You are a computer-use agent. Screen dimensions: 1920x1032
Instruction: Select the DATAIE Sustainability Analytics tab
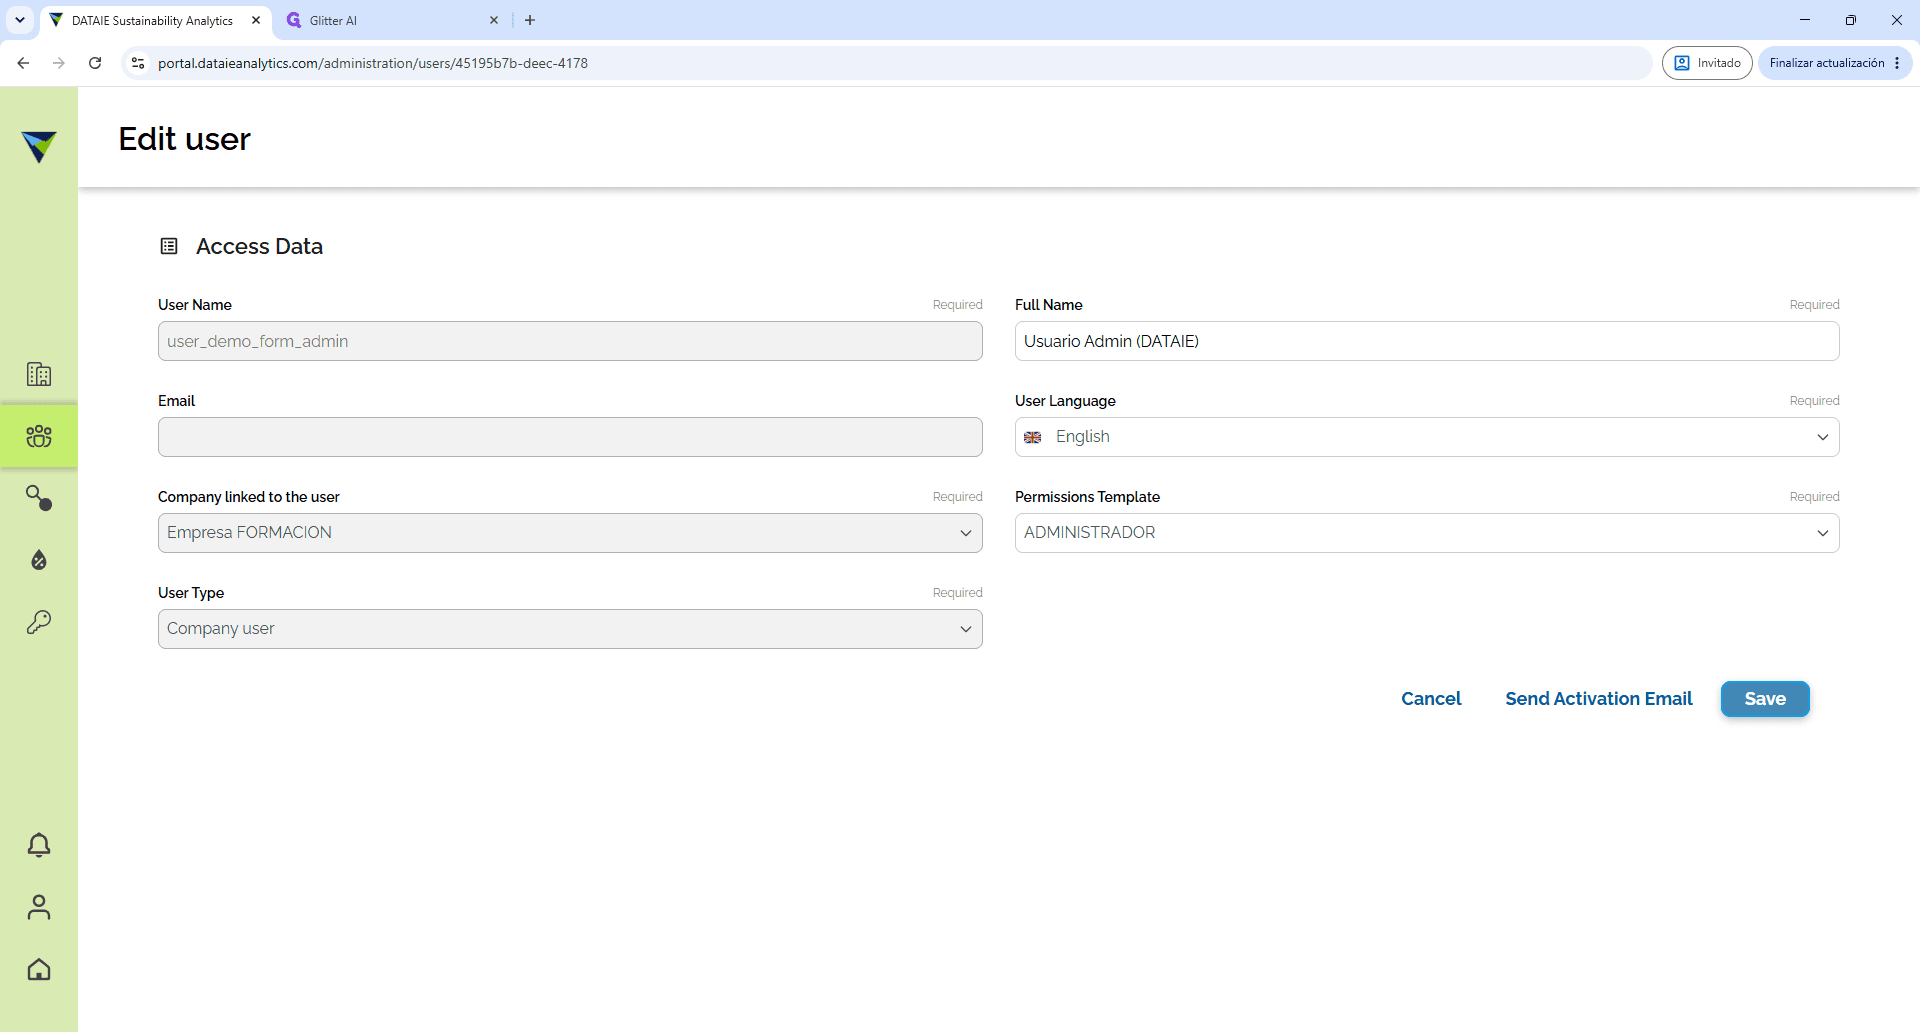[155, 20]
